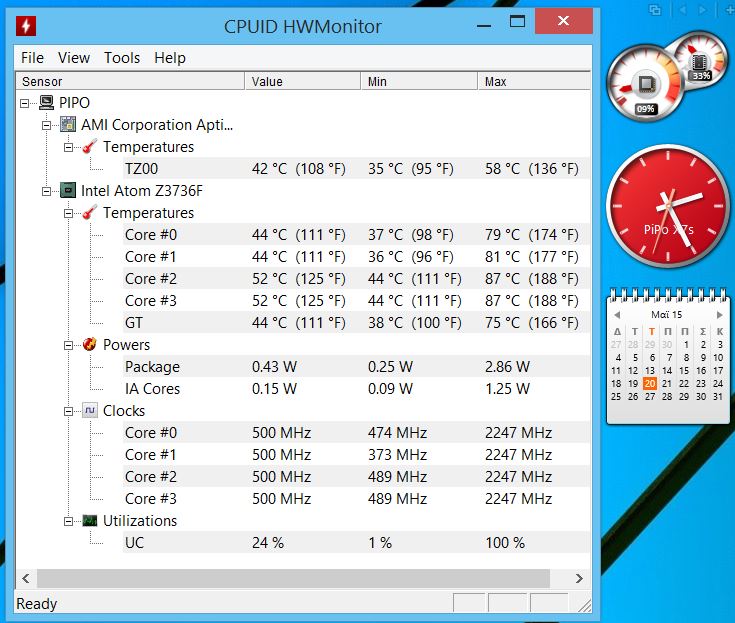
Task: Select the Core #2 clock row
Action: click(356, 476)
